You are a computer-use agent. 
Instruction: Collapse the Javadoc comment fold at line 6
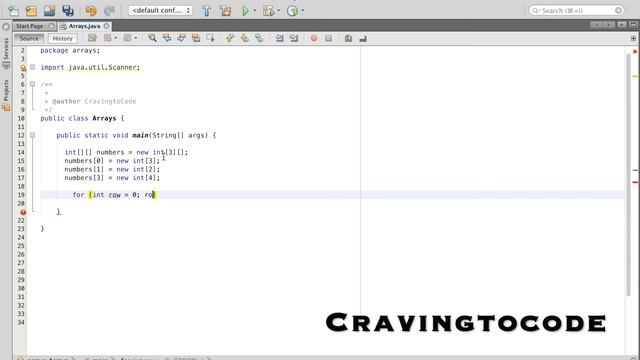click(33, 84)
